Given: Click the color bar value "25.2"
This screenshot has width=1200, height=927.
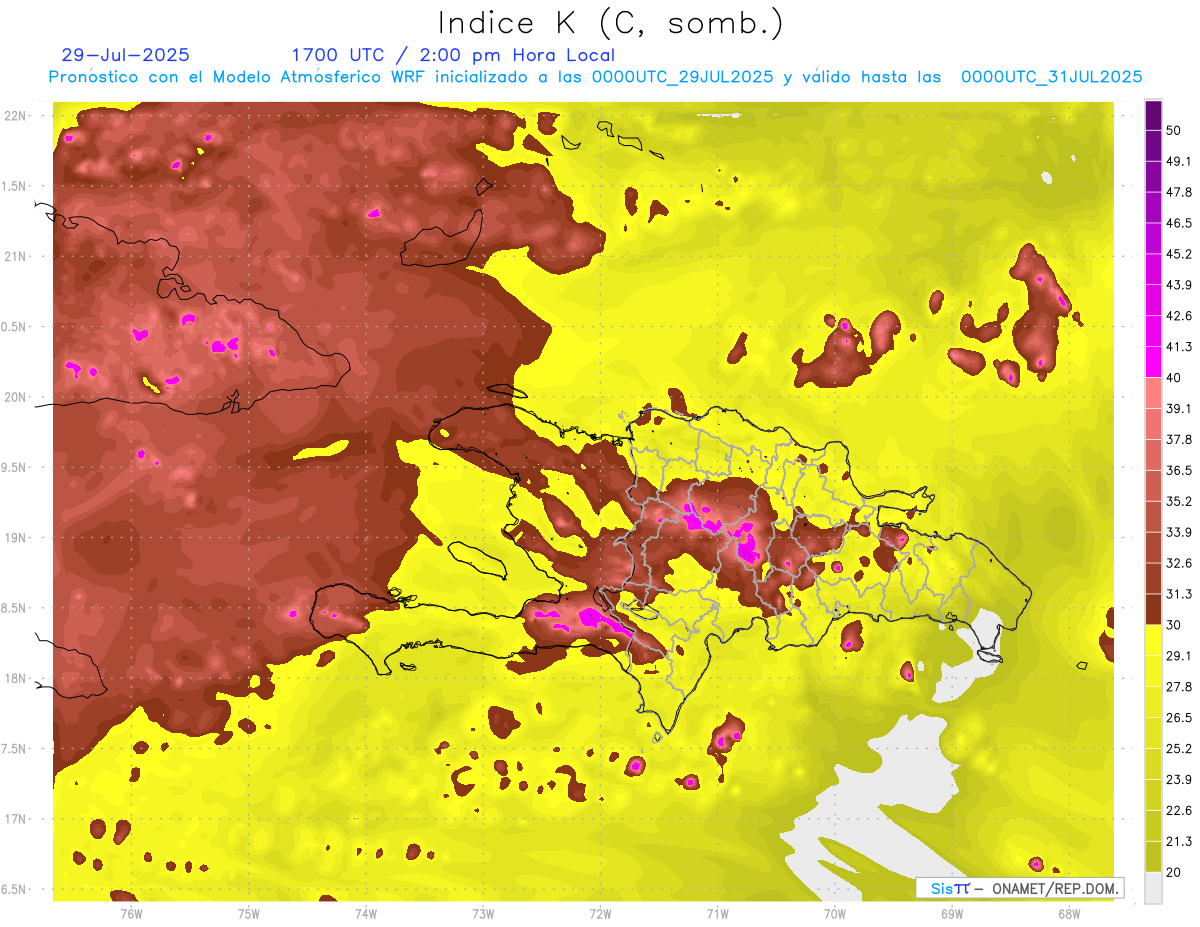Looking at the screenshot, I should pos(1179,749).
